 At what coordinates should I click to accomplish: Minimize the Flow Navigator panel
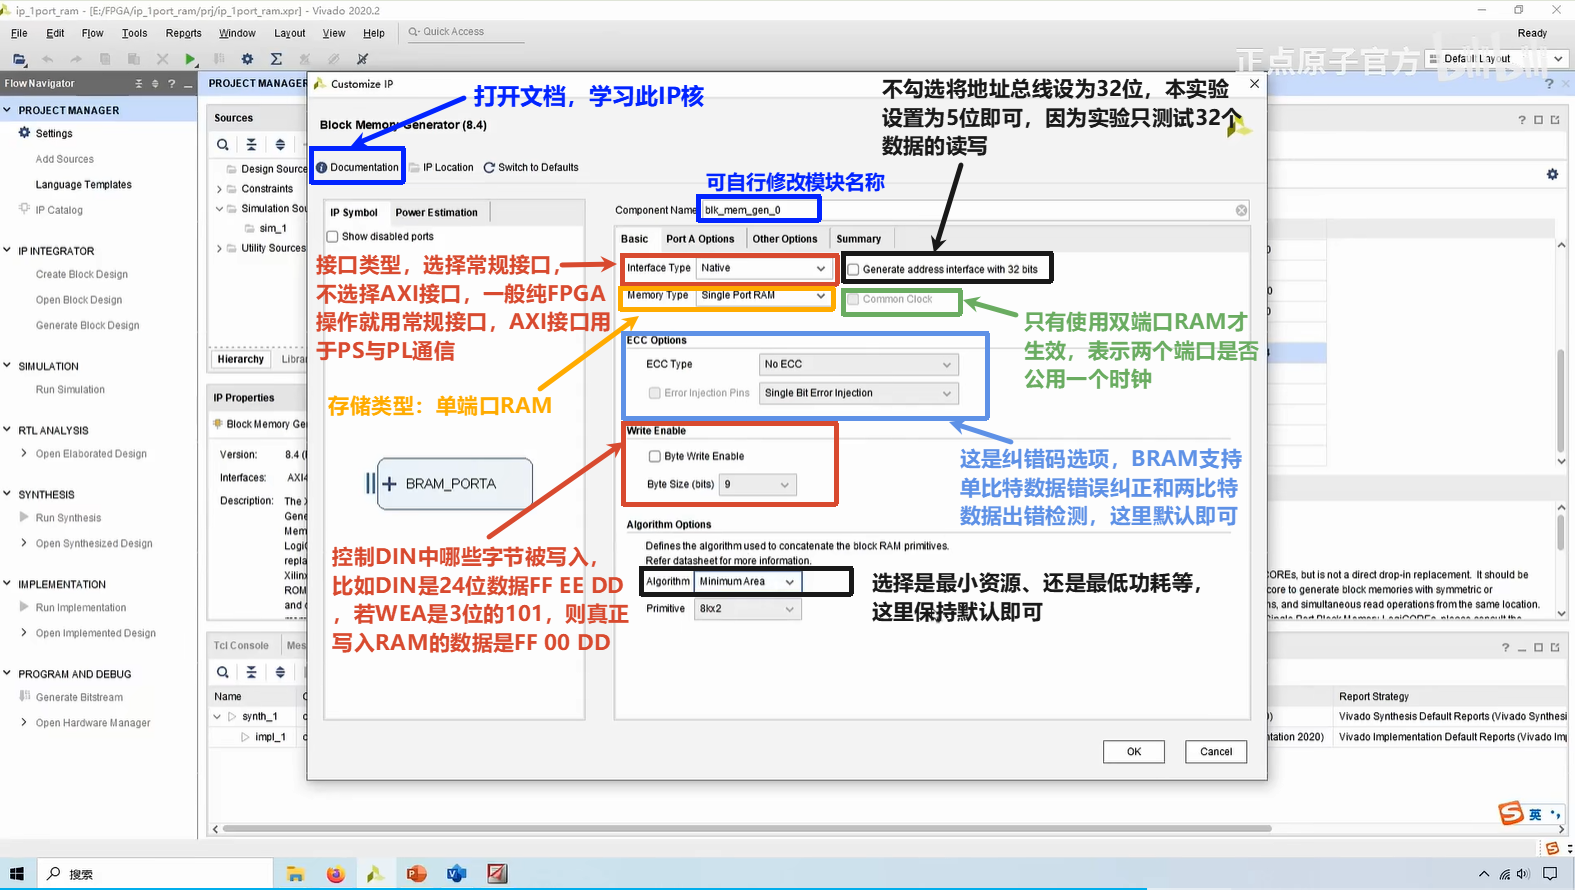coord(188,84)
